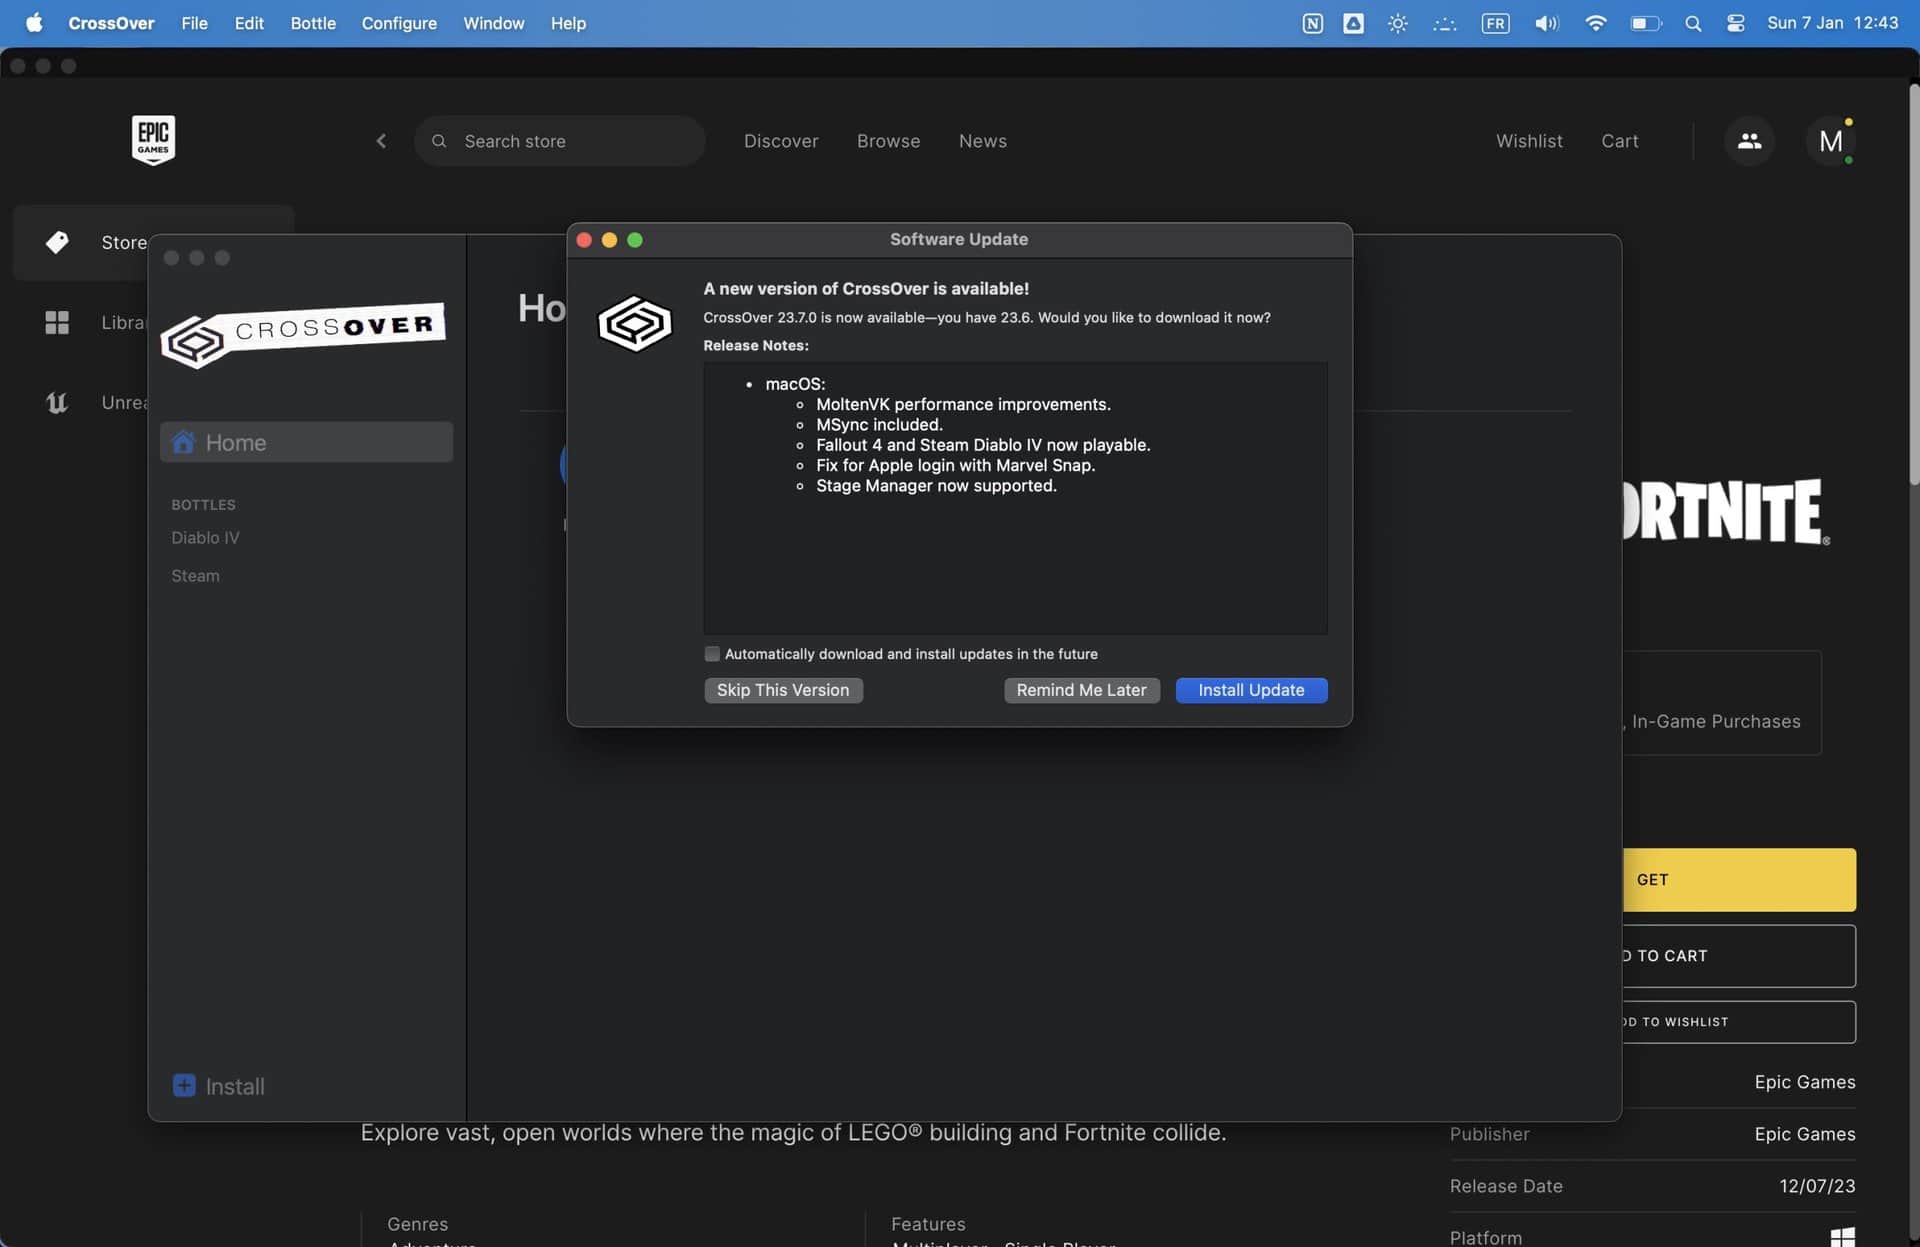
Task: Click the yellow GET button for Fortnite
Action: [1739, 880]
